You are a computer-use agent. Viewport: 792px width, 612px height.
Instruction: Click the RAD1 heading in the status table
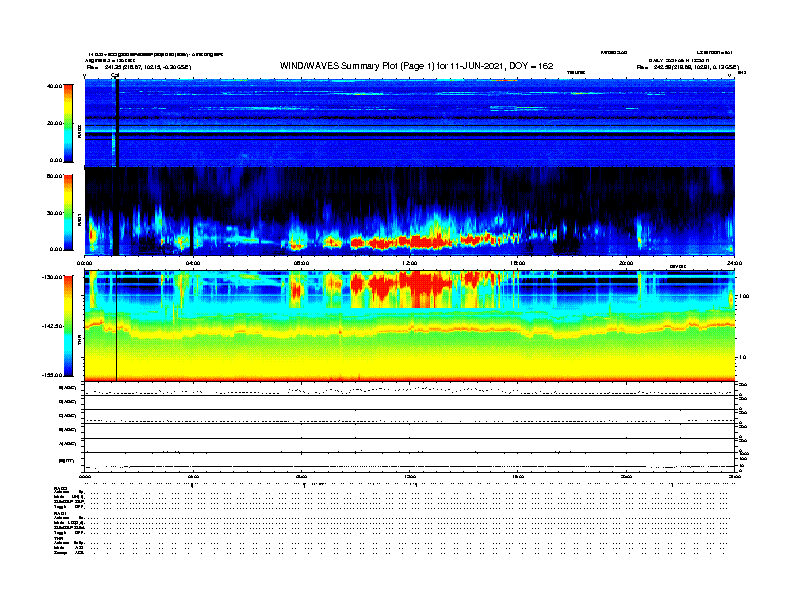[x=61, y=513]
